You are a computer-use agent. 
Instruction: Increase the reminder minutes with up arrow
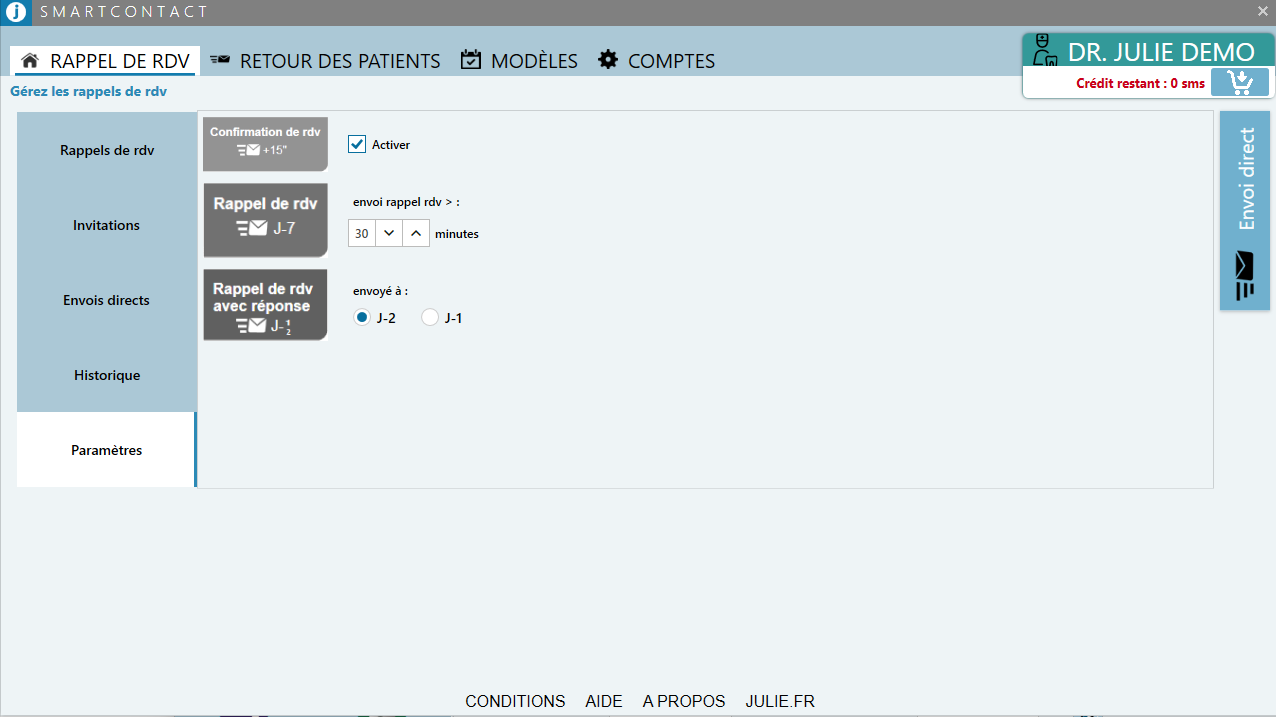pos(416,233)
